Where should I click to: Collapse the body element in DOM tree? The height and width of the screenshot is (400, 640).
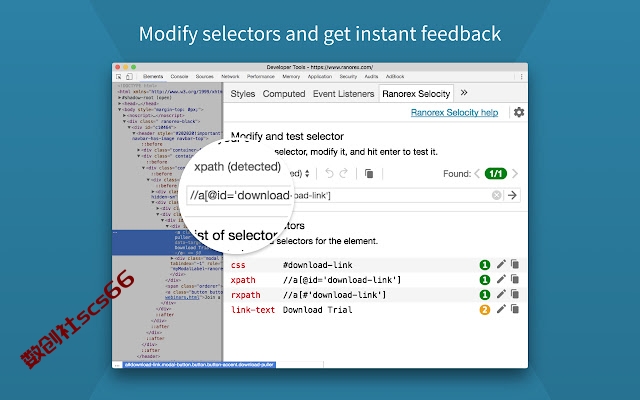pos(120,109)
